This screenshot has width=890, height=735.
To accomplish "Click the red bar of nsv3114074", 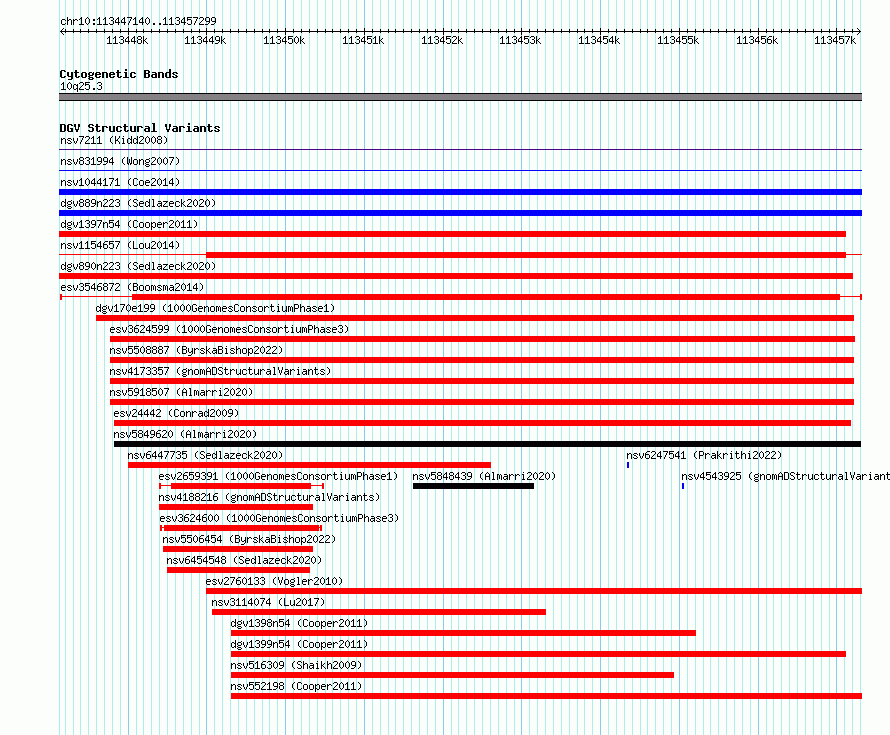I will 379,612.
